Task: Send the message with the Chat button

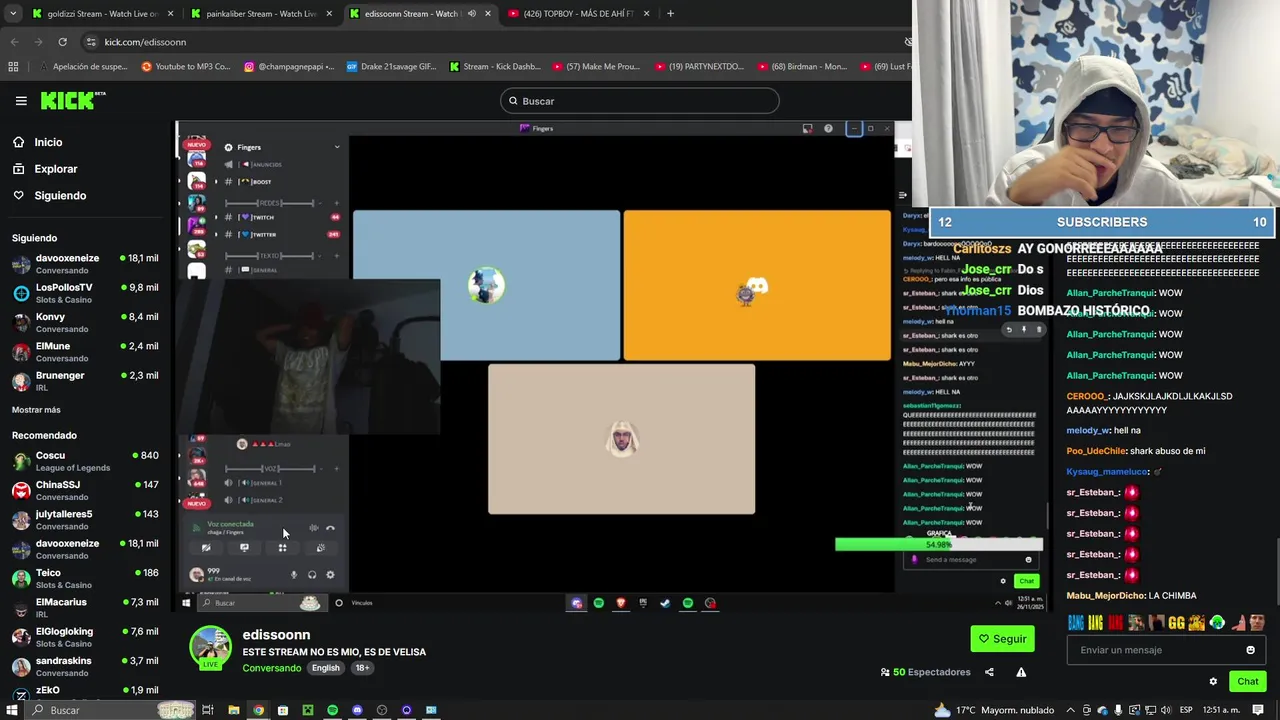Action: pyautogui.click(x=1247, y=682)
